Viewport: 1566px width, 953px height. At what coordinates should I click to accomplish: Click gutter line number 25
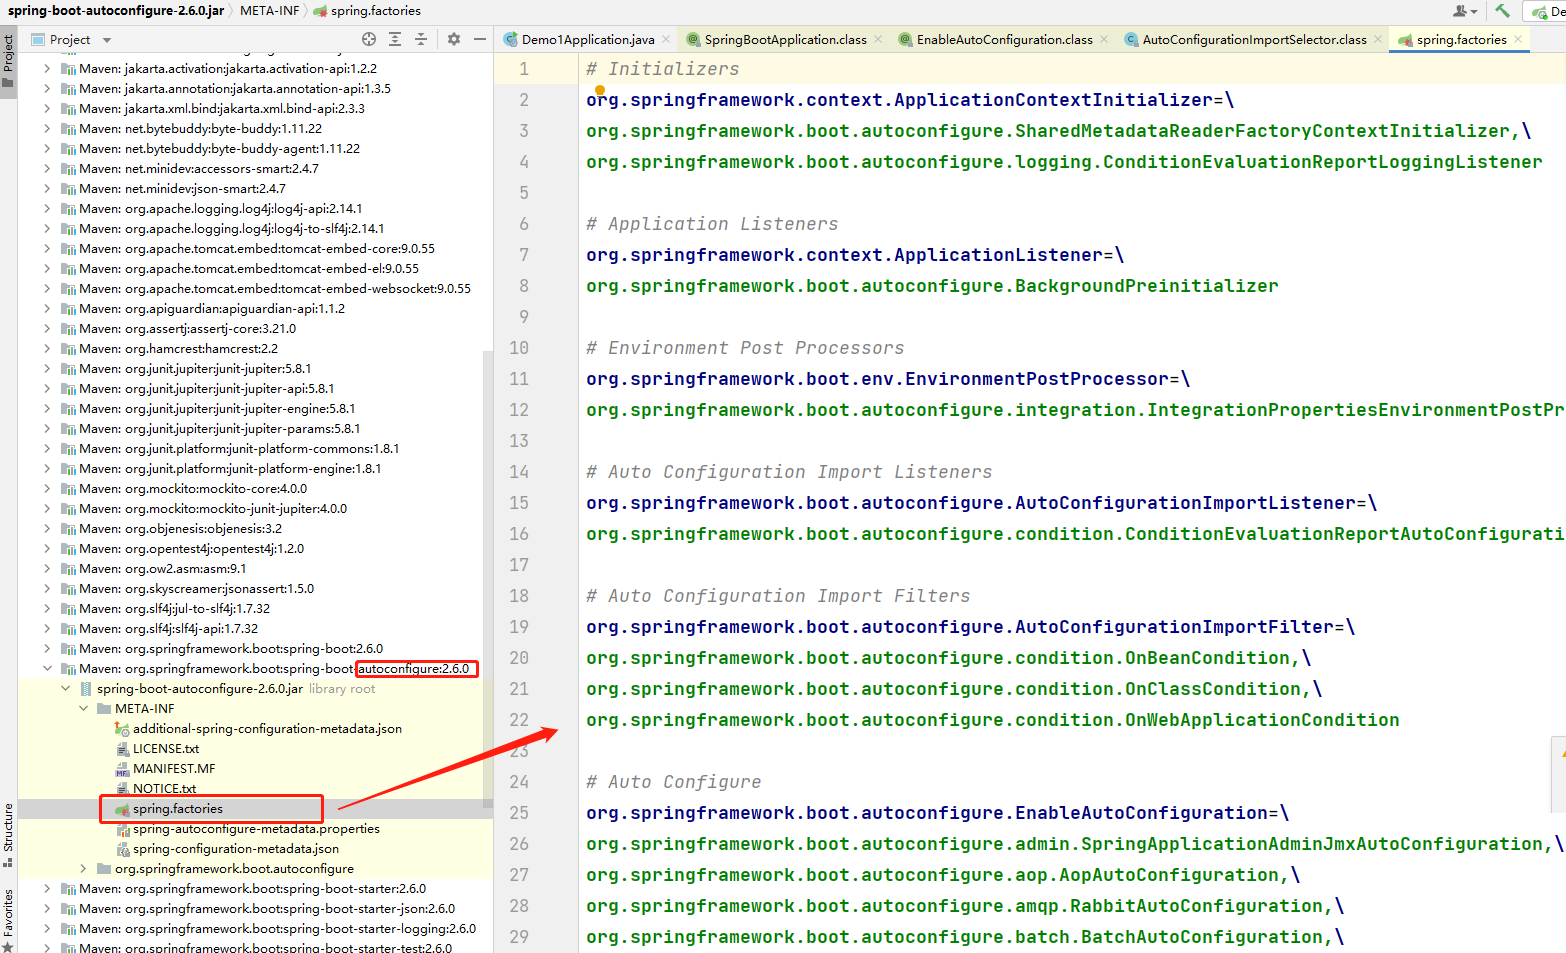(519, 813)
